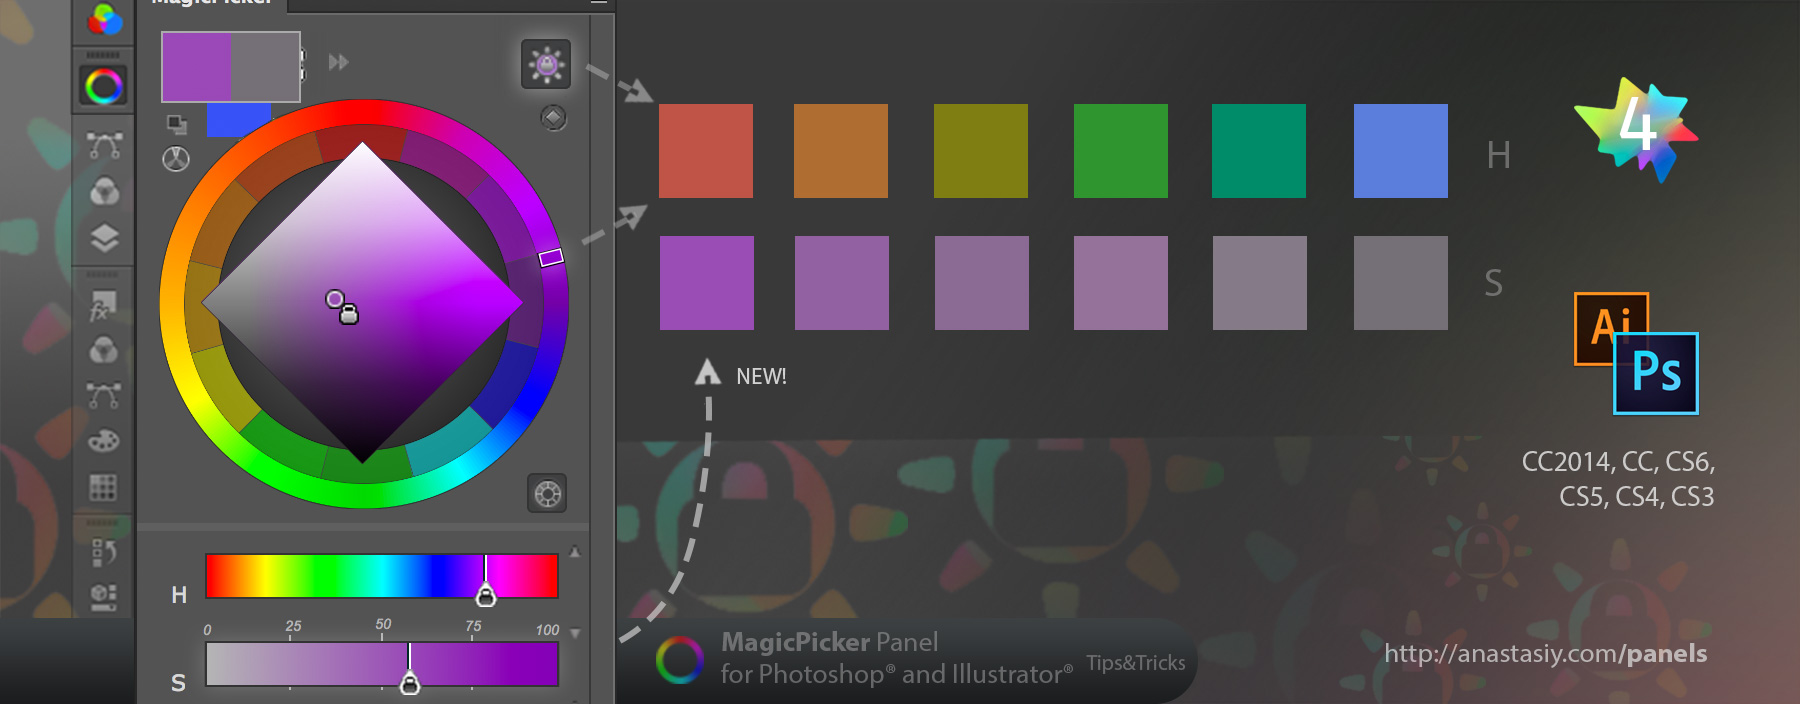
Task: Open the Paths panel icon above Channels
Action: click(104, 145)
